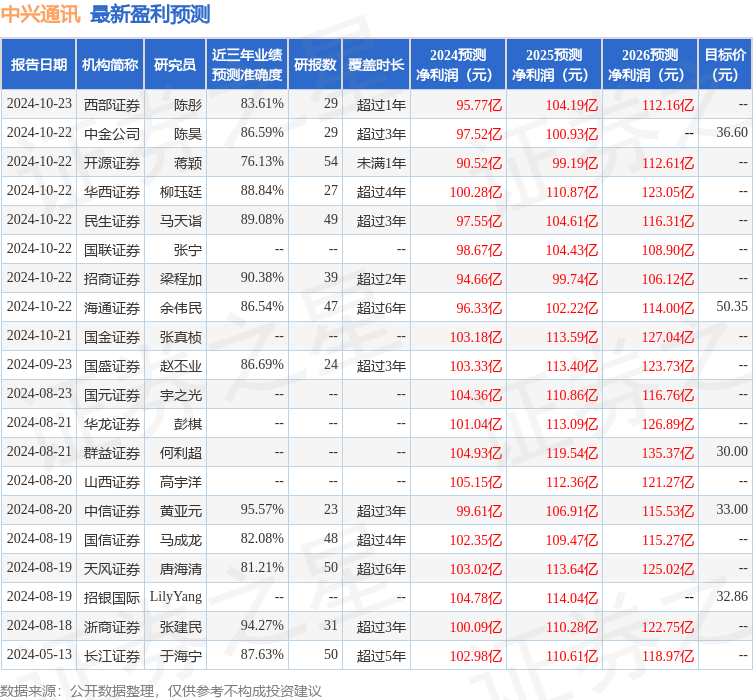Click analyst name 陈昊

point(188,133)
